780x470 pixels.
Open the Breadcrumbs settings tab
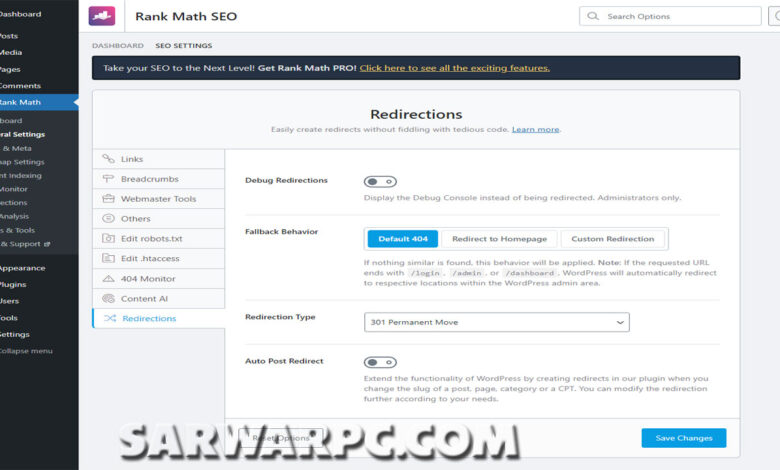159,179
